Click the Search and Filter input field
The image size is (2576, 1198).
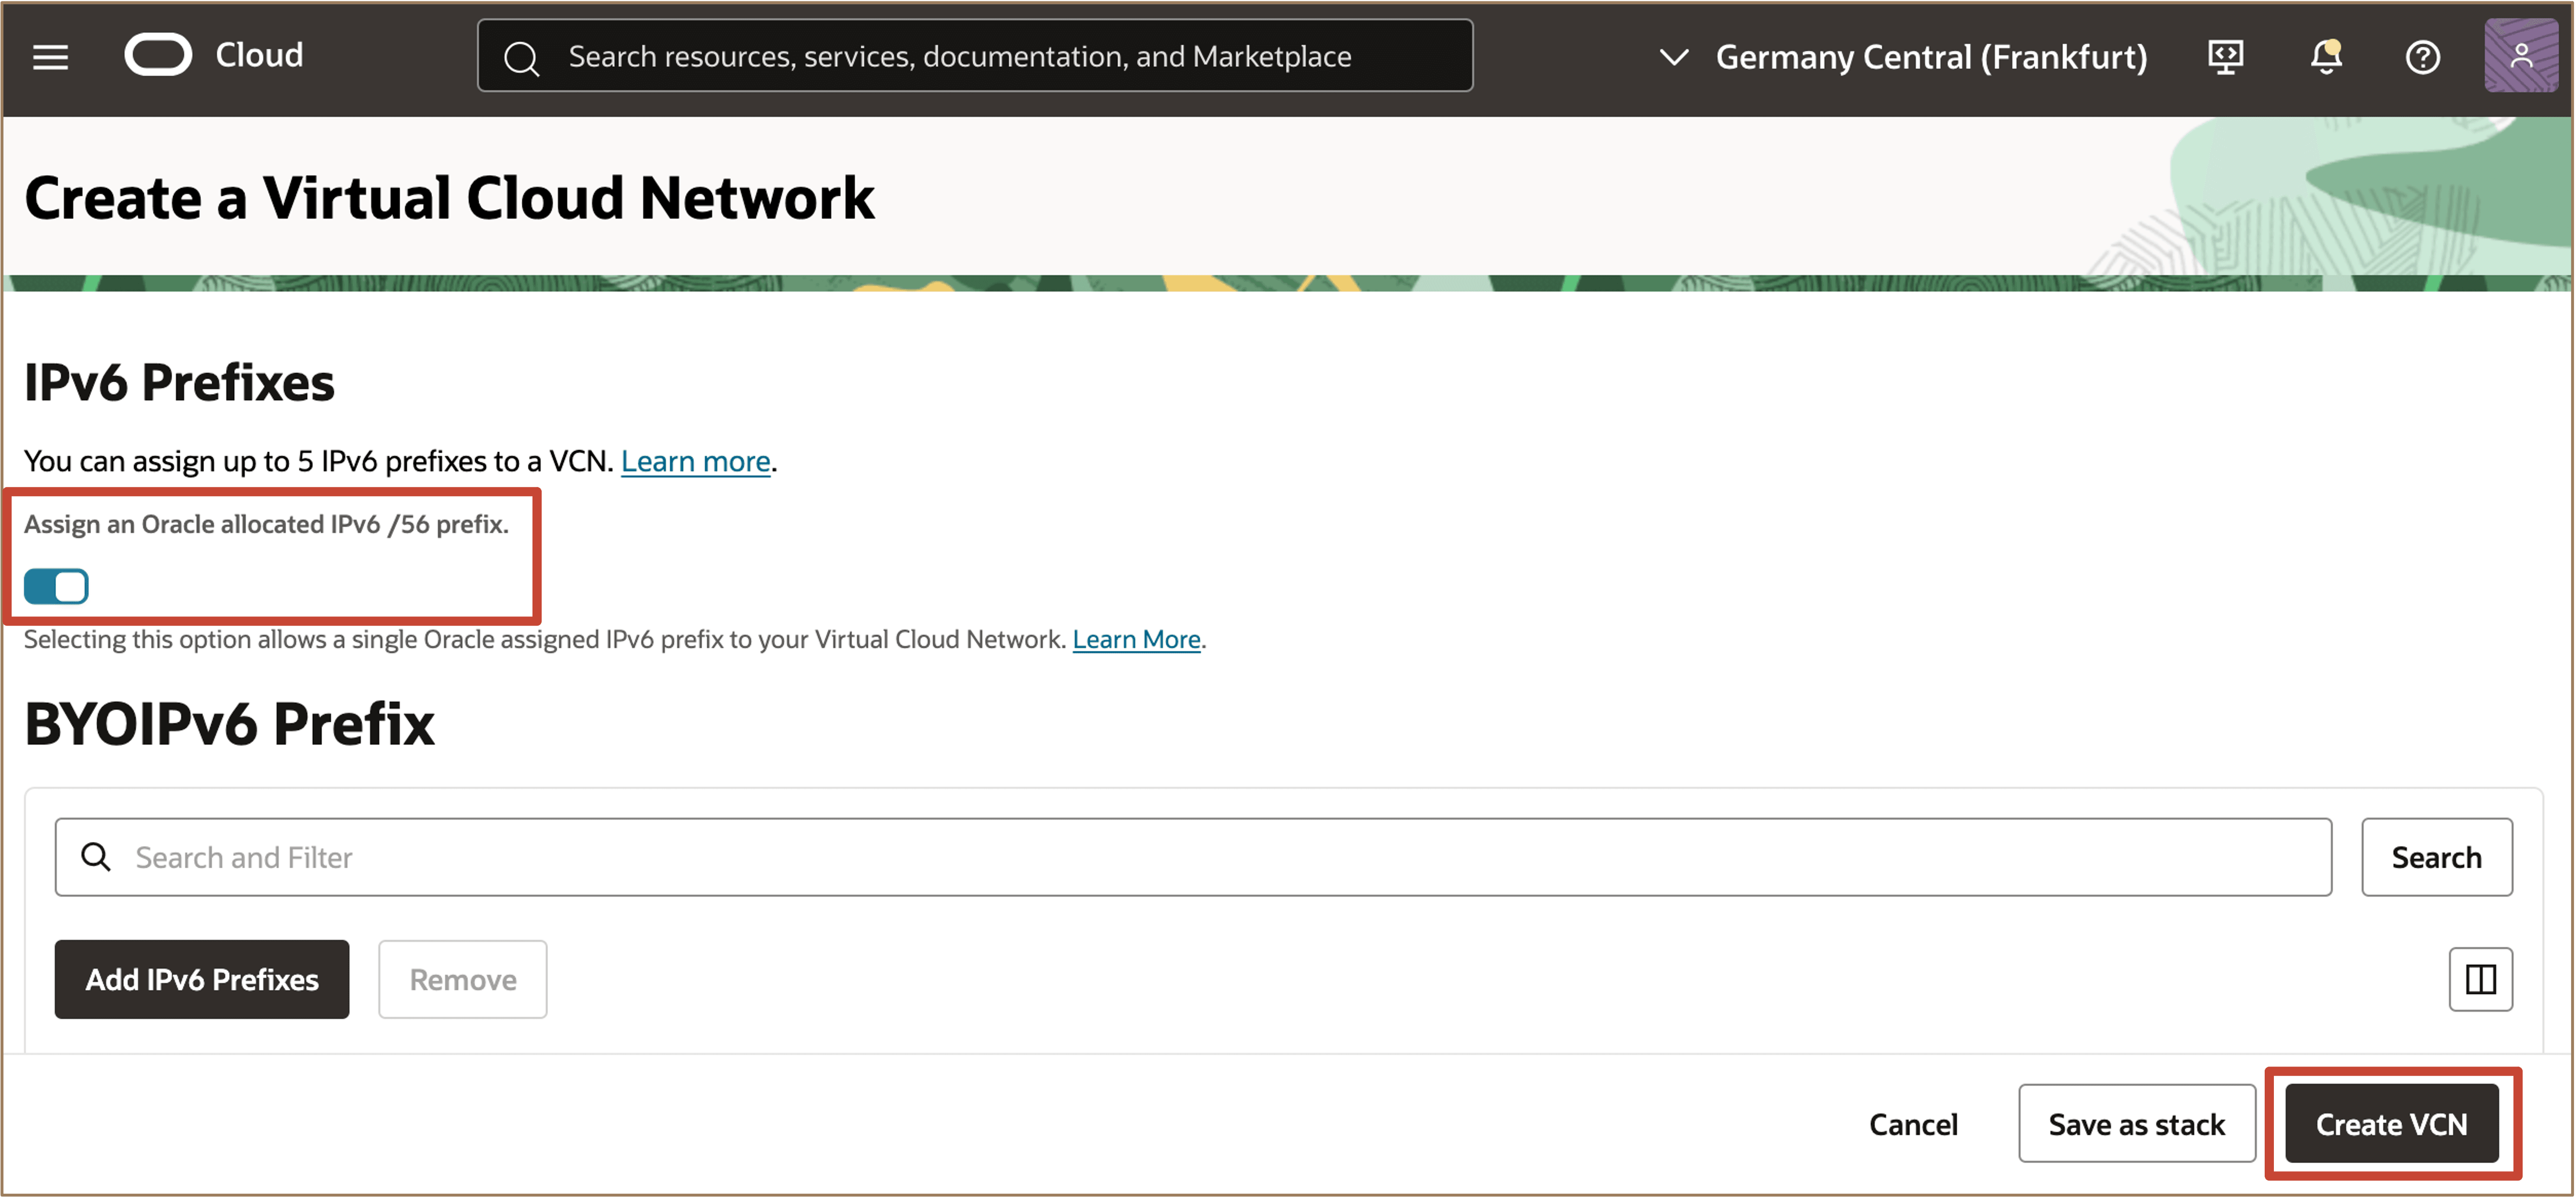tap(1220, 857)
